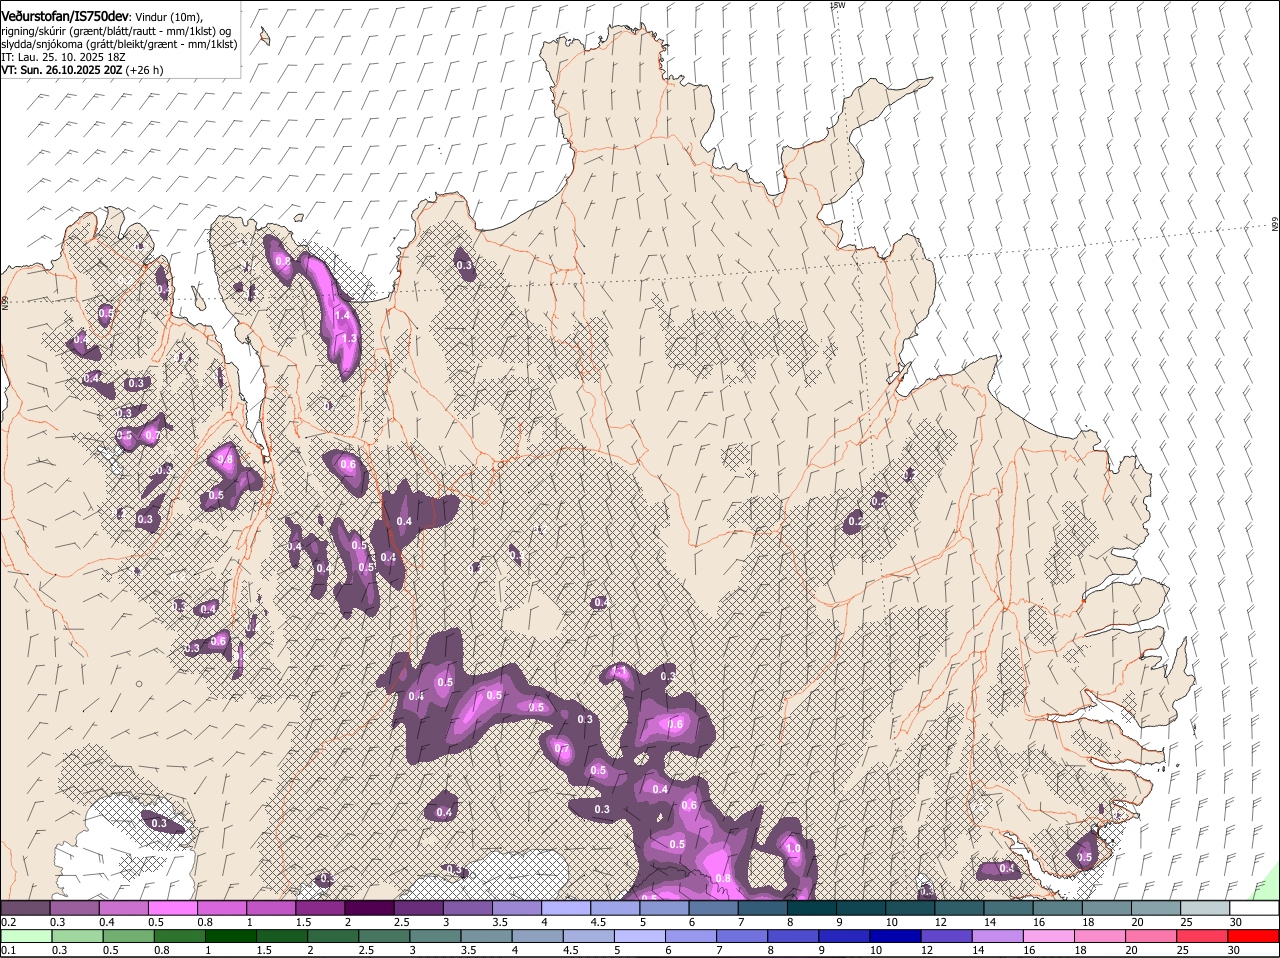The height and width of the screenshot is (958, 1280).
Task: Pick the lavender 4.5–5 swatch, upper scale
Action: click(615, 907)
